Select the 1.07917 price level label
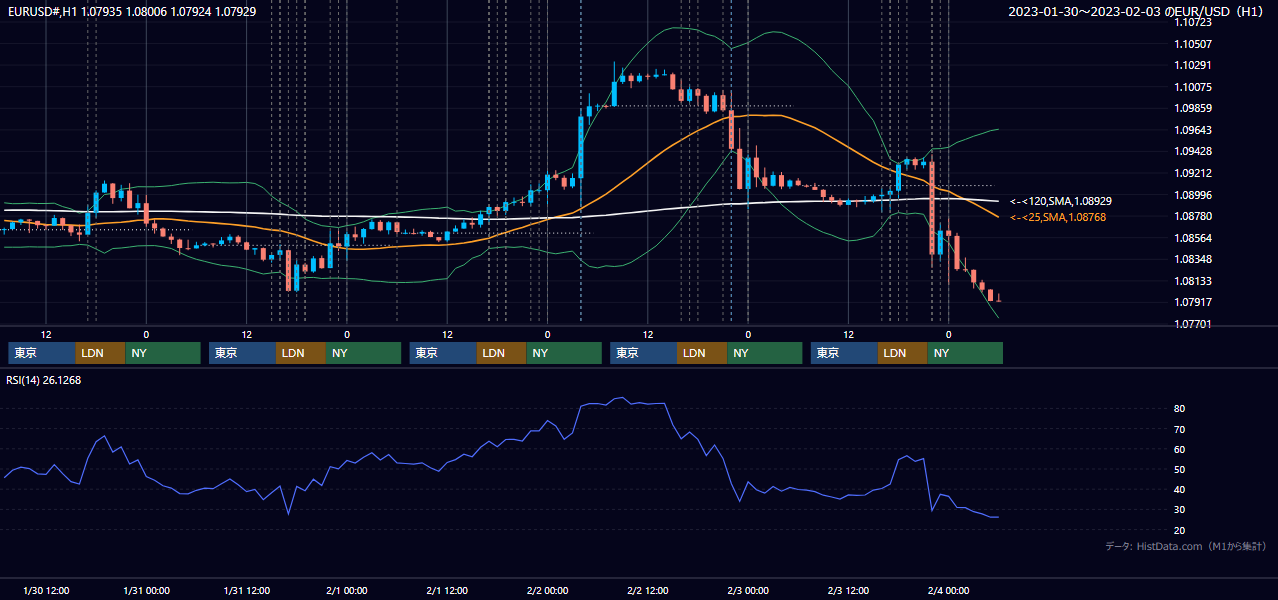 coord(1193,303)
